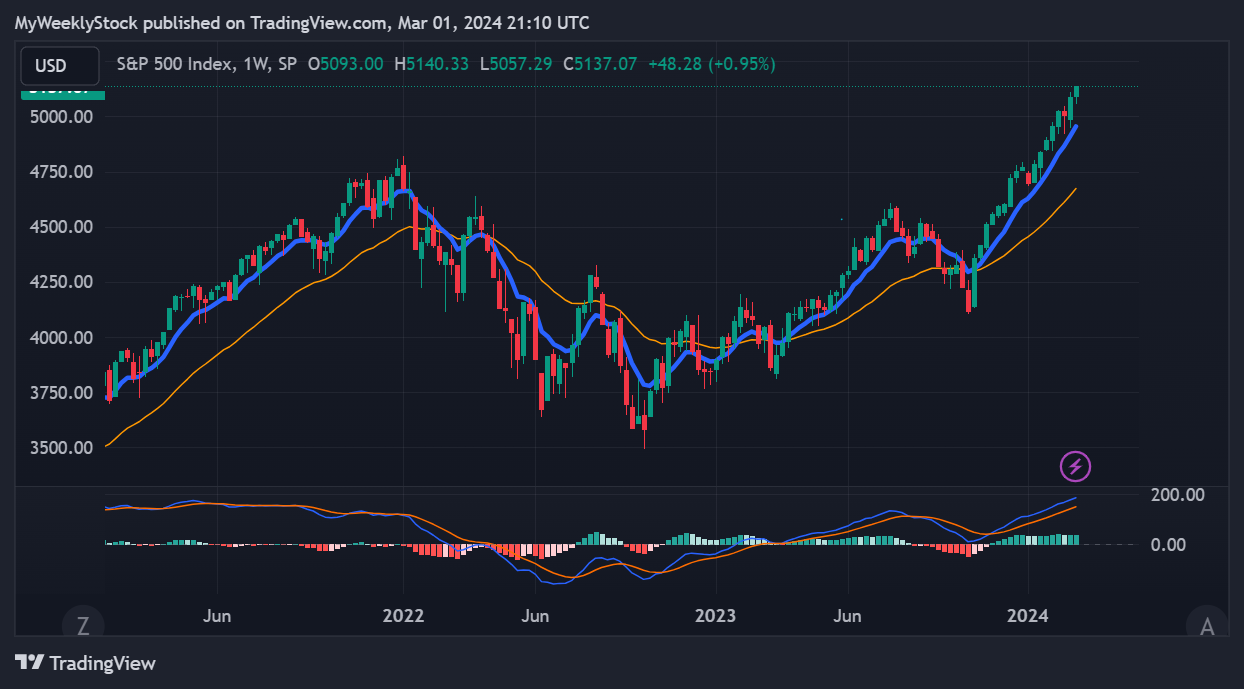Click the Z timezone button
The width and height of the screenshot is (1244, 689).
(83, 626)
